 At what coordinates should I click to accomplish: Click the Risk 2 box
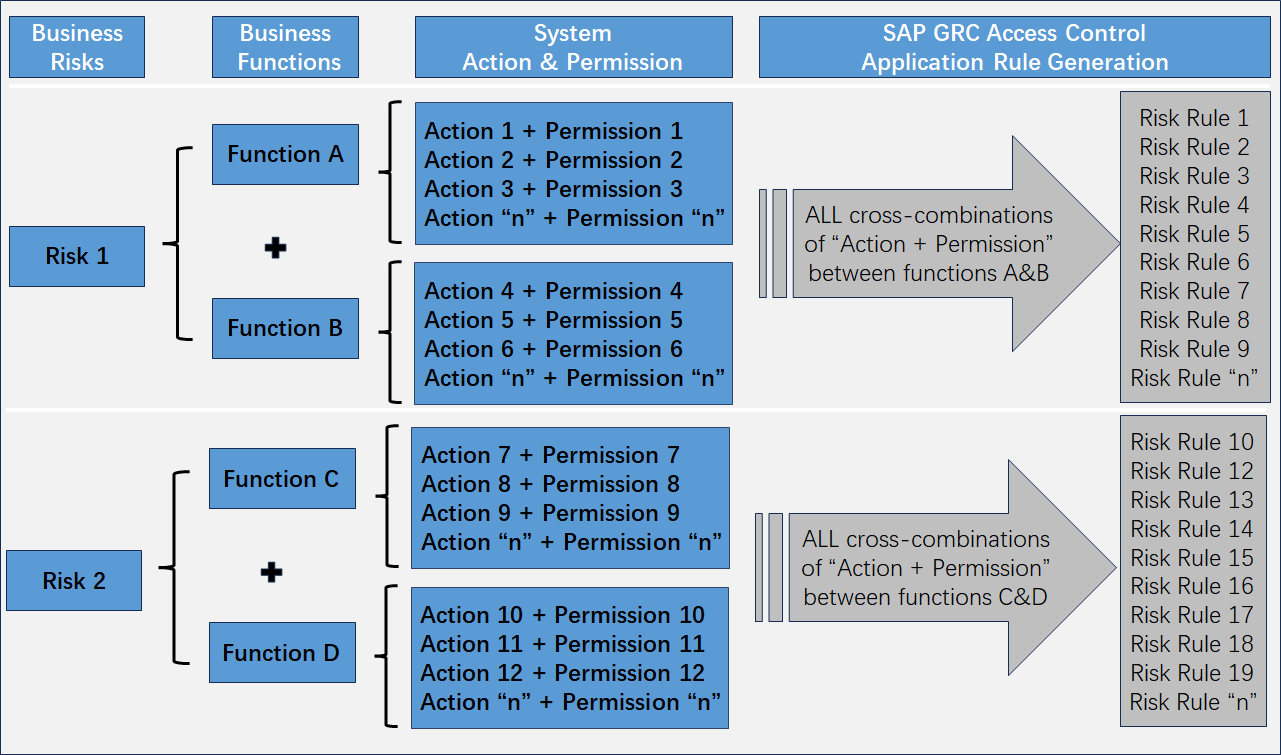(74, 581)
